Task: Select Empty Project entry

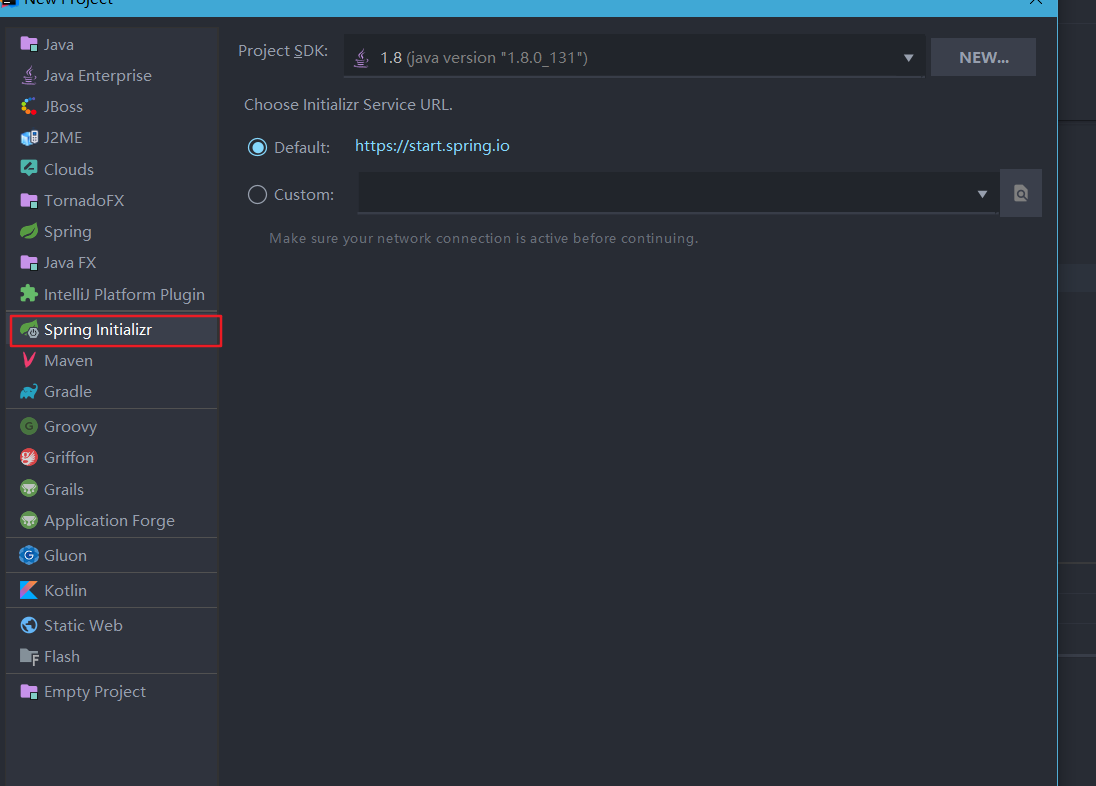Action: point(112,692)
